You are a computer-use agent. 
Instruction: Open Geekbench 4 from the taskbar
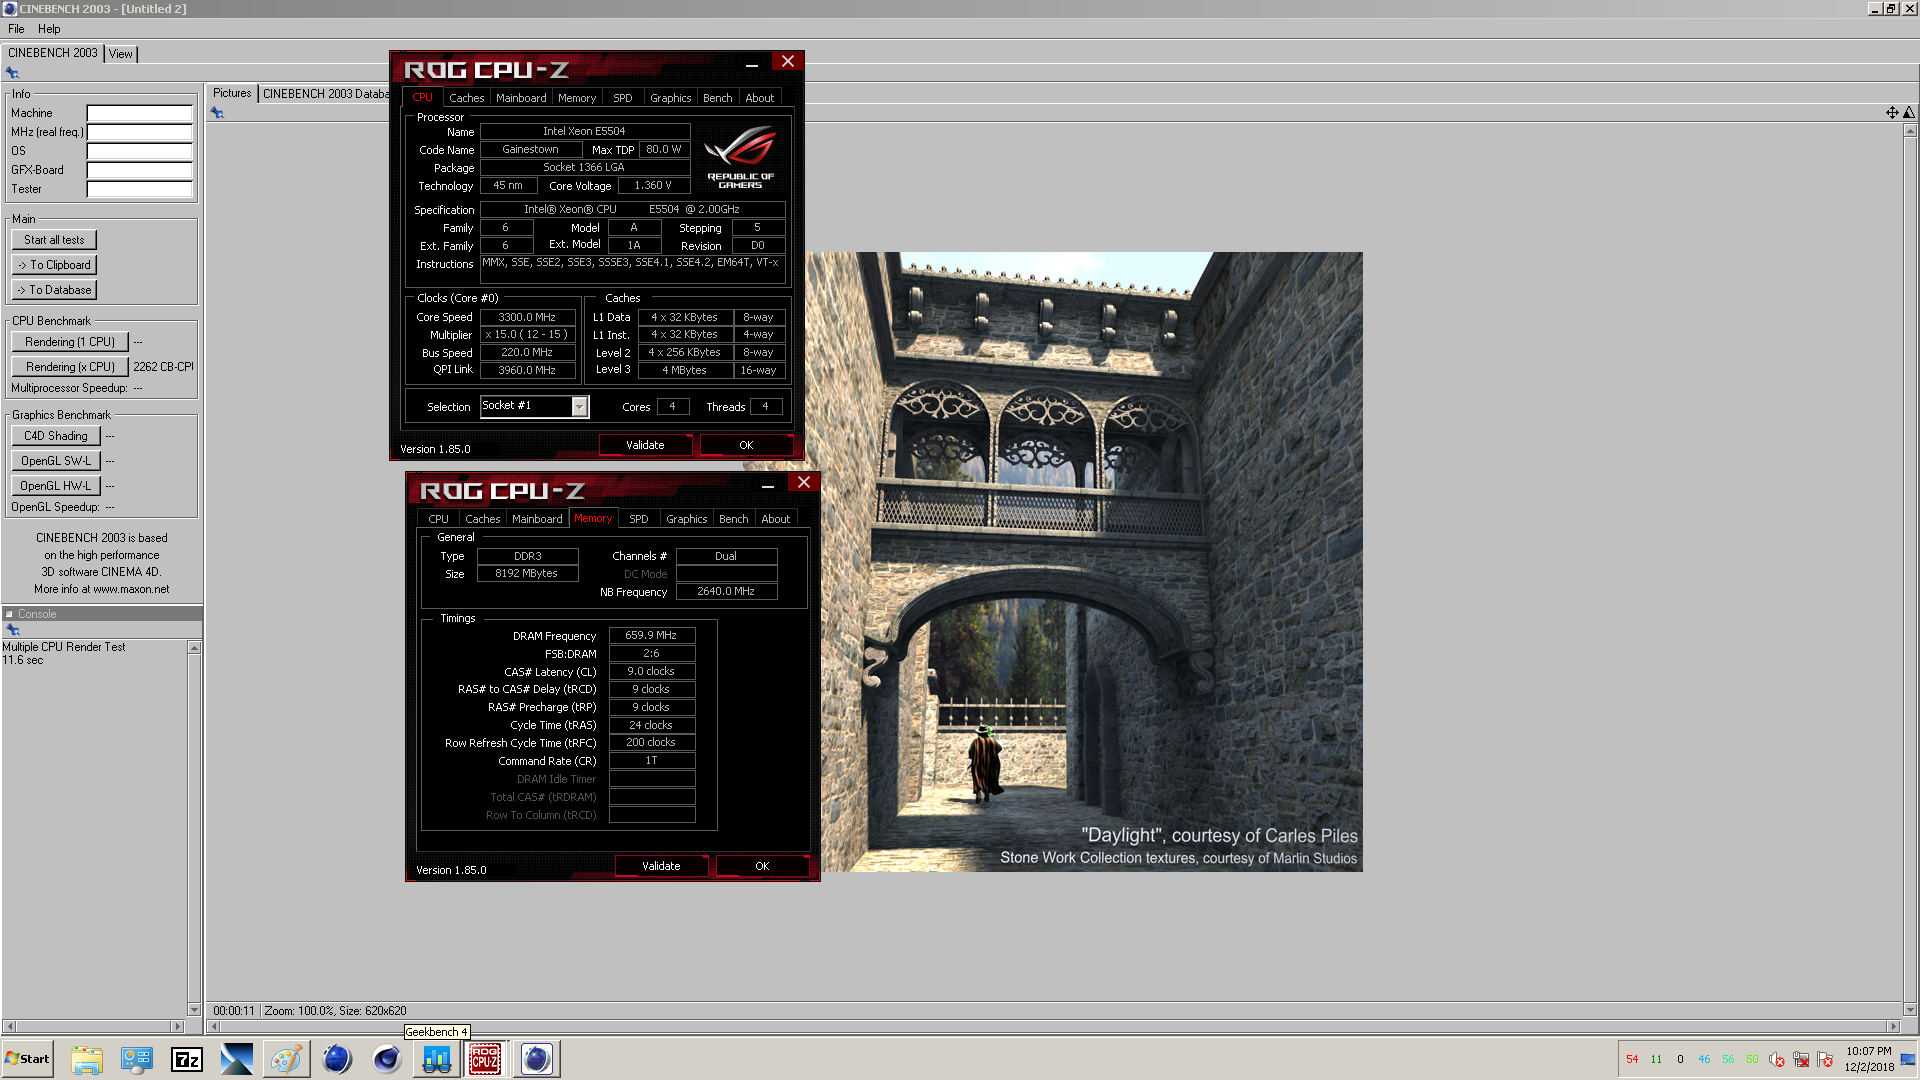pyautogui.click(x=437, y=1059)
